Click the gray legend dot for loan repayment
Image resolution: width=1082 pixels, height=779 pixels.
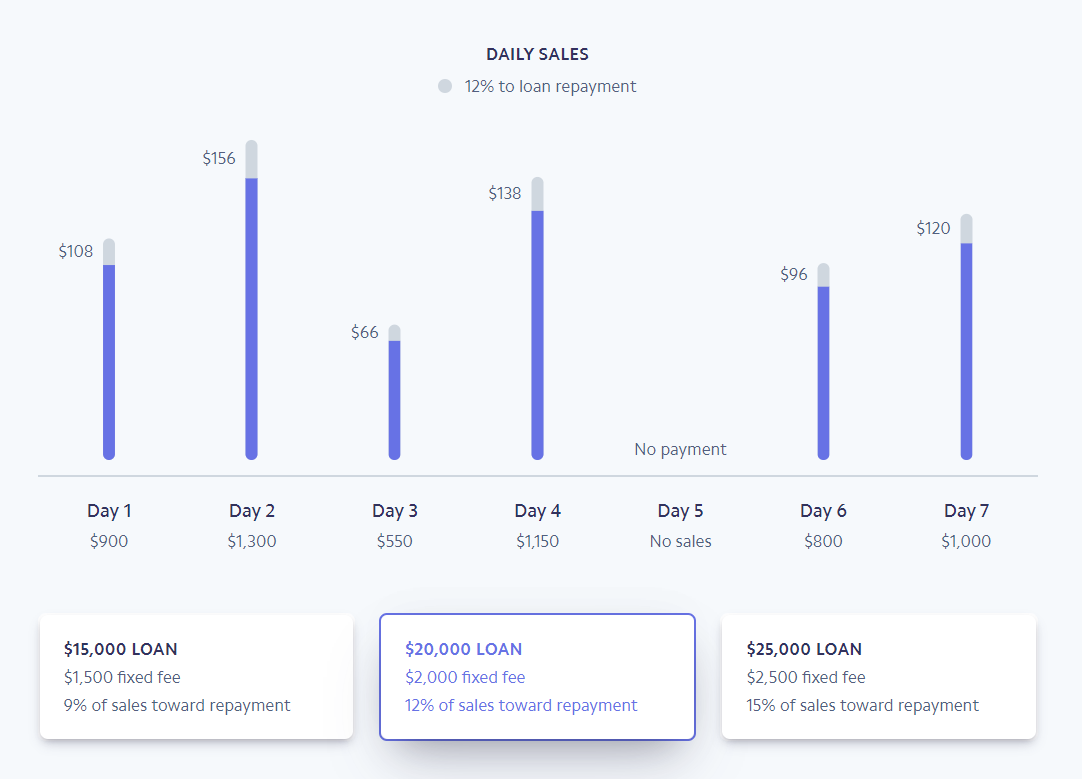(445, 86)
